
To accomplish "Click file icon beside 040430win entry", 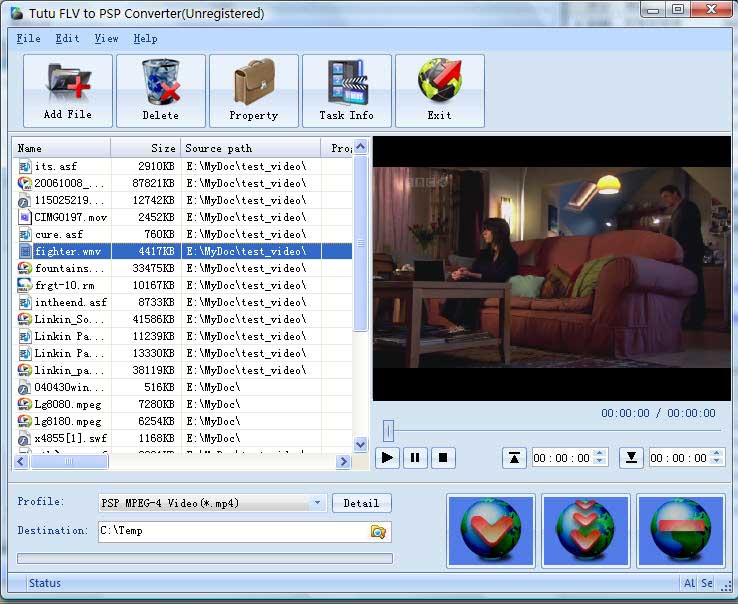I will click(x=24, y=387).
